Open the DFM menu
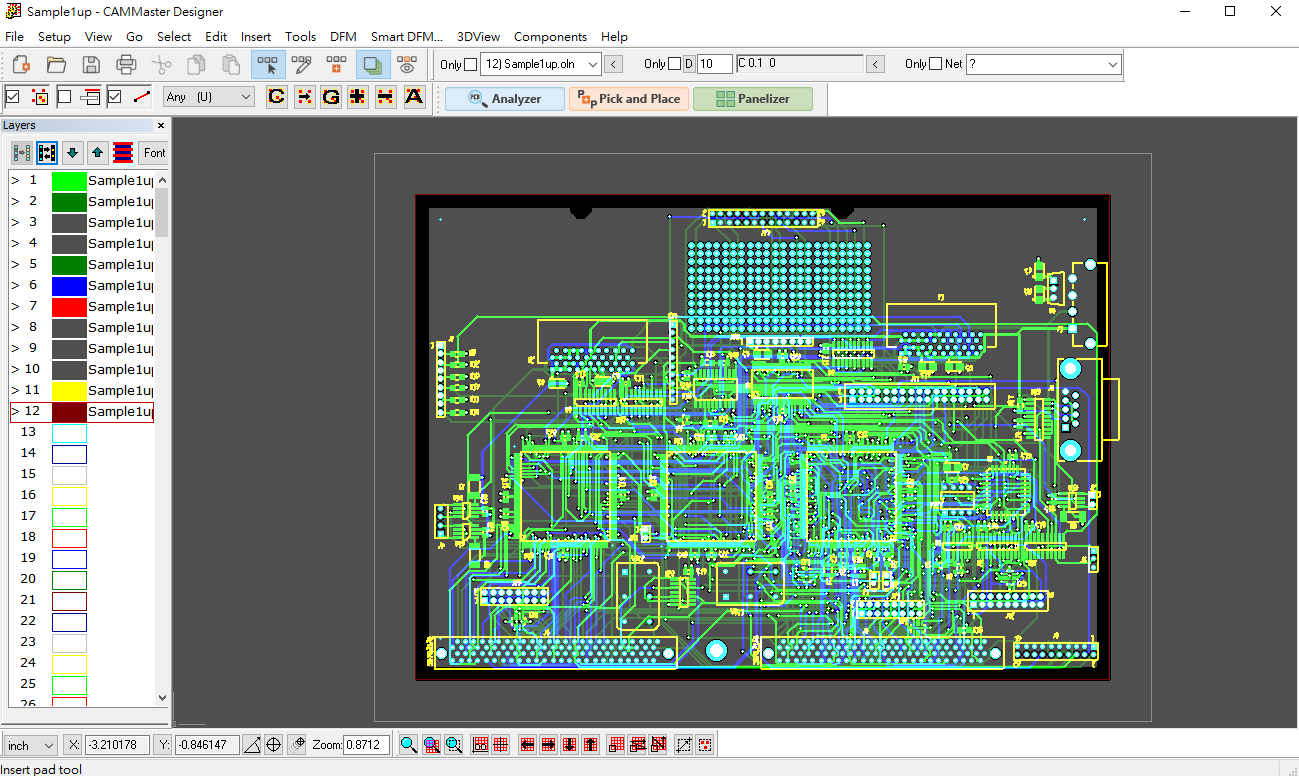The image size is (1299, 776). coord(343,37)
